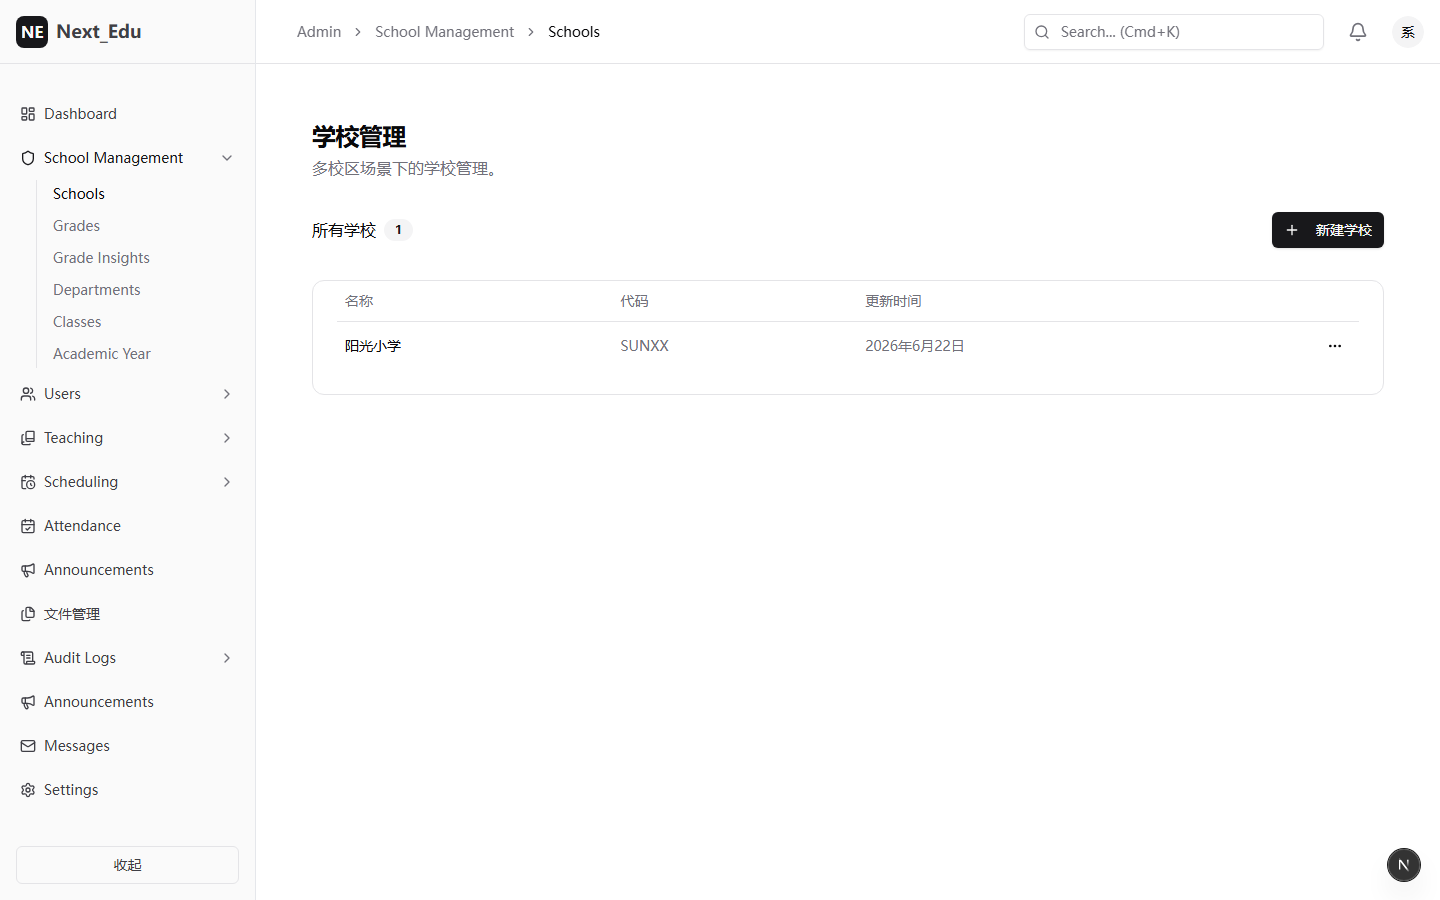Click the Schools breadcrumb
1440x900 pixels.
pyautogui.click(x=574, y=32)
